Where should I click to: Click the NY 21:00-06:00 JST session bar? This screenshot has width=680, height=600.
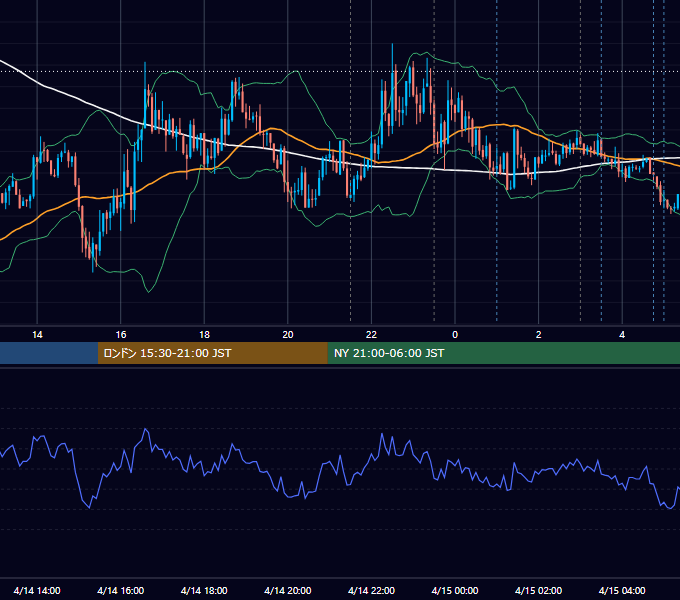[x=503, y=353]
